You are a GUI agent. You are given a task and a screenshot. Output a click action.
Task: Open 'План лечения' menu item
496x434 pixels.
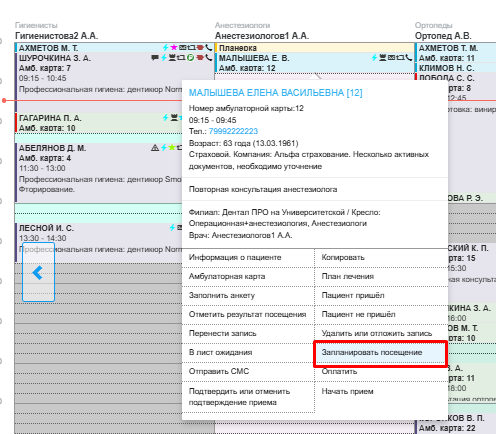381,276
